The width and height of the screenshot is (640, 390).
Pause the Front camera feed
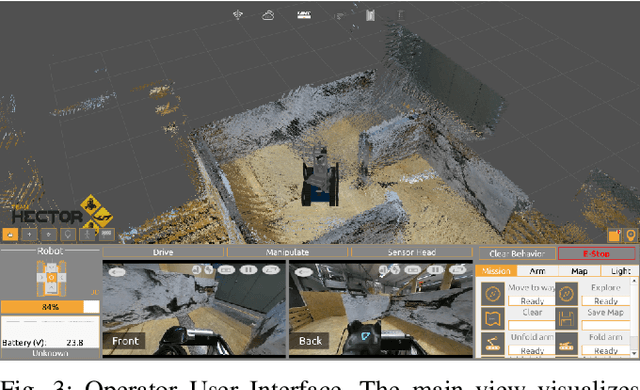[x=249, y=270]
